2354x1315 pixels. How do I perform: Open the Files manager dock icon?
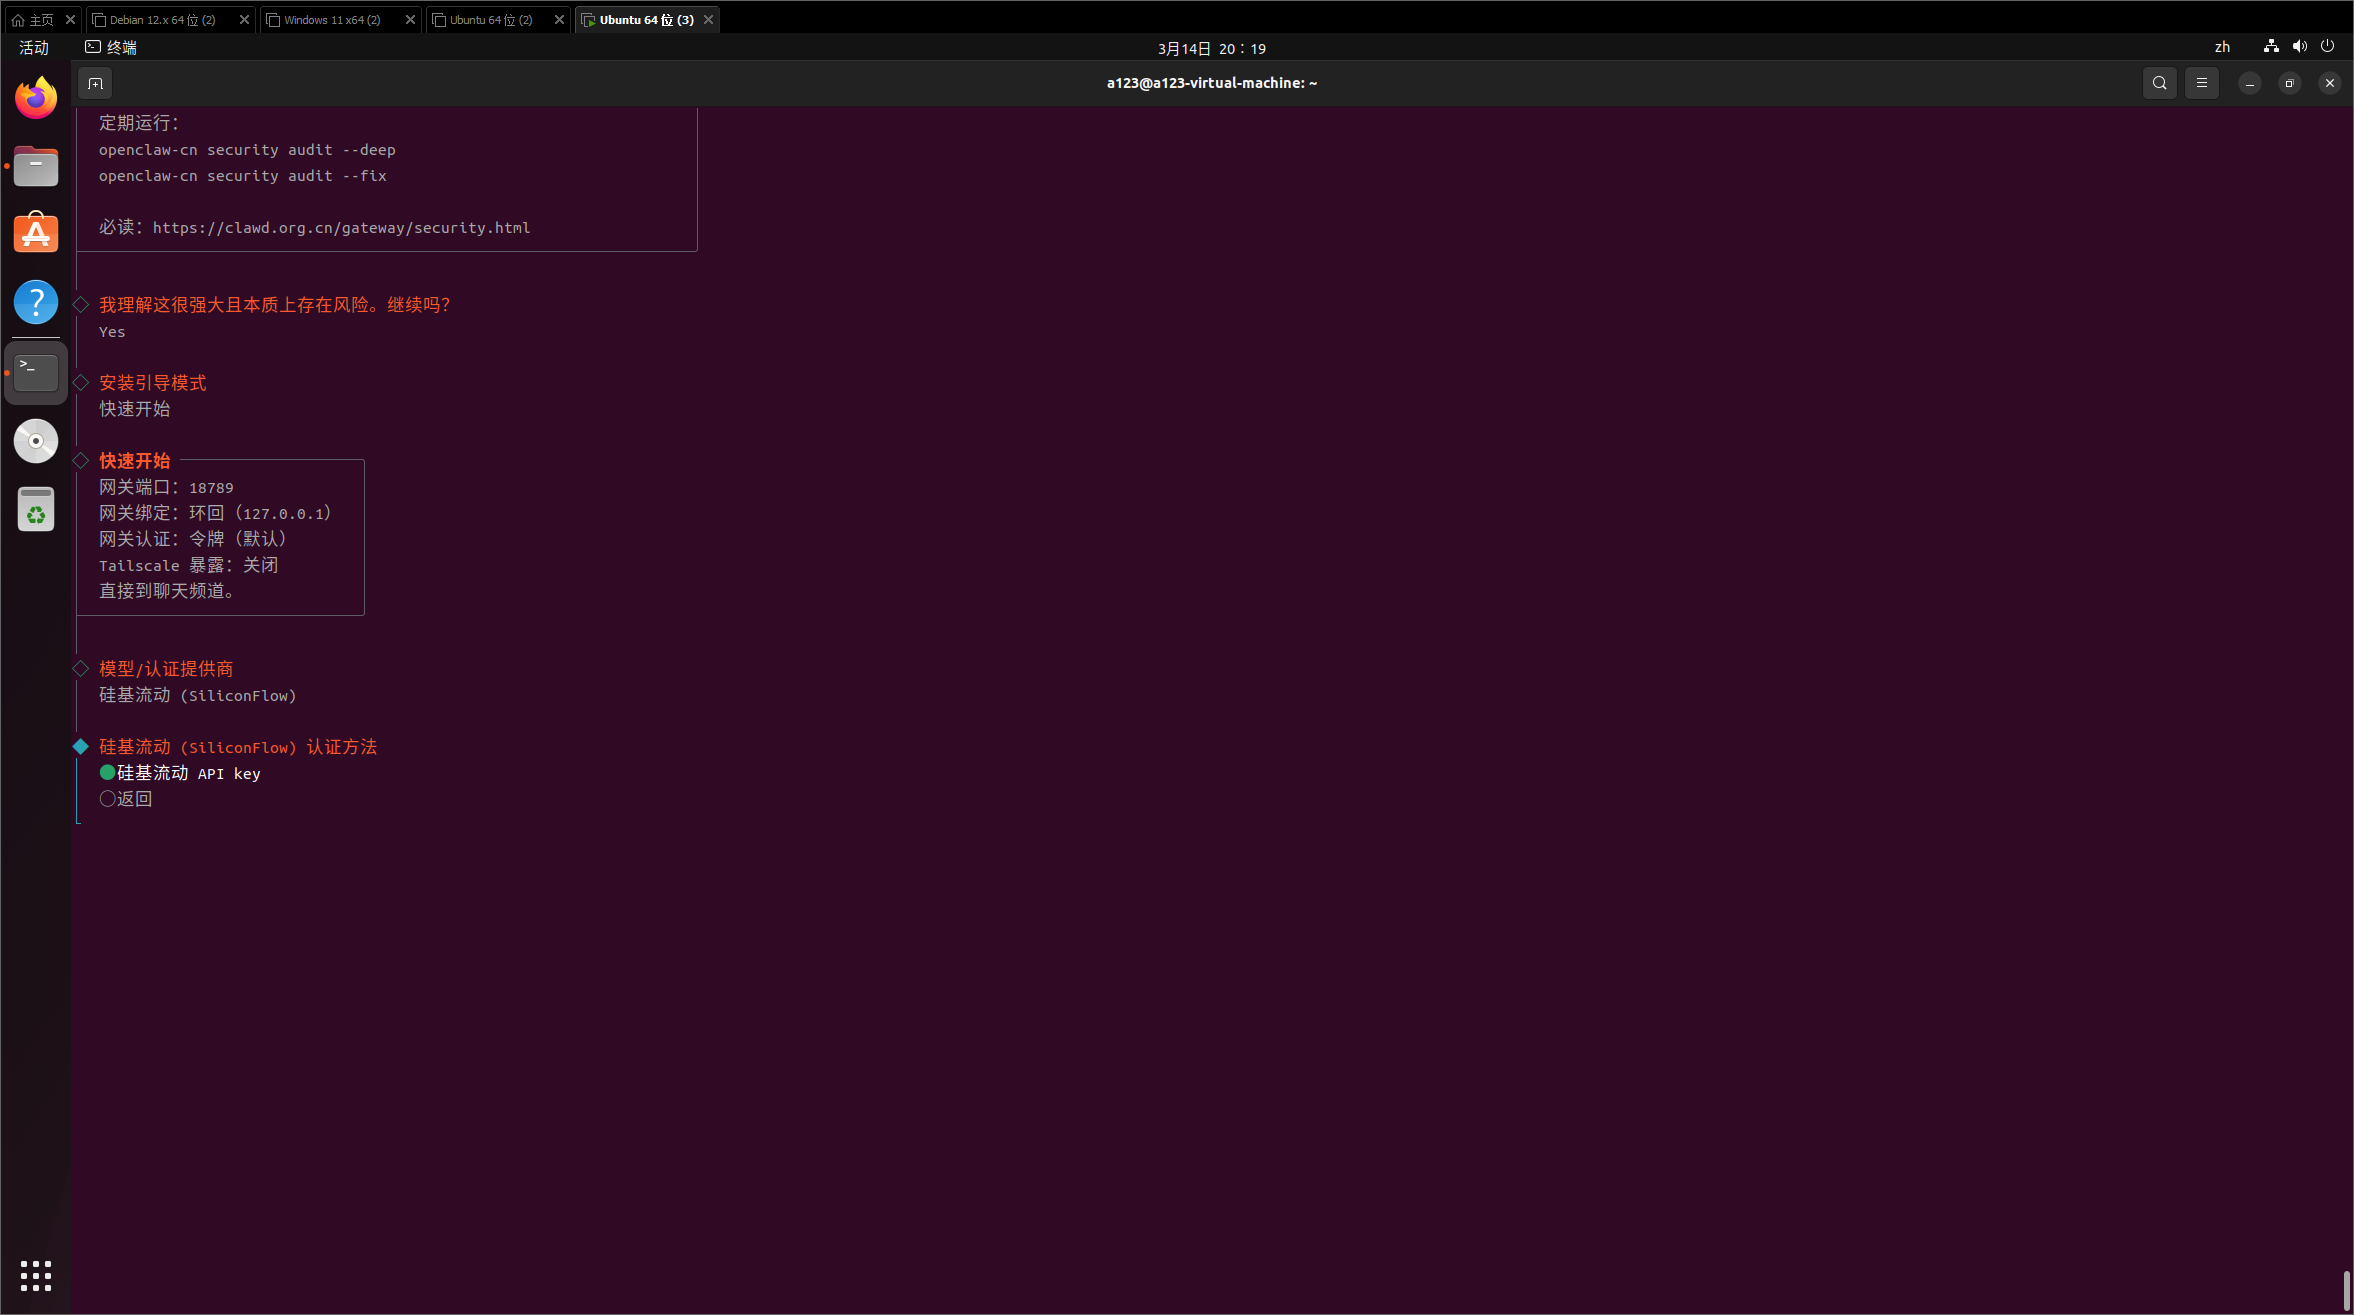tap(36, 166)
